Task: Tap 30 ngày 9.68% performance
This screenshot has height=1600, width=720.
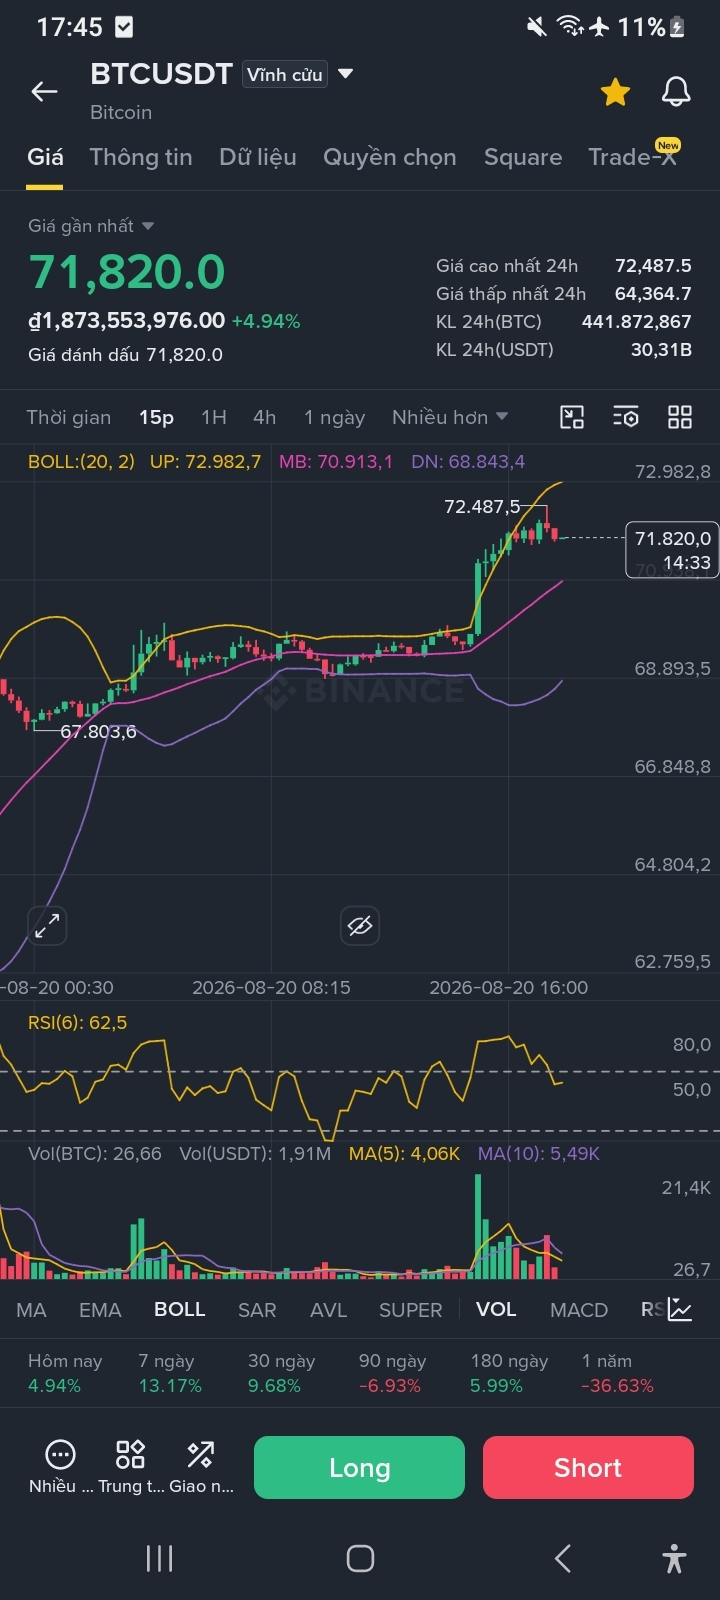Action: pos(281,1373)
